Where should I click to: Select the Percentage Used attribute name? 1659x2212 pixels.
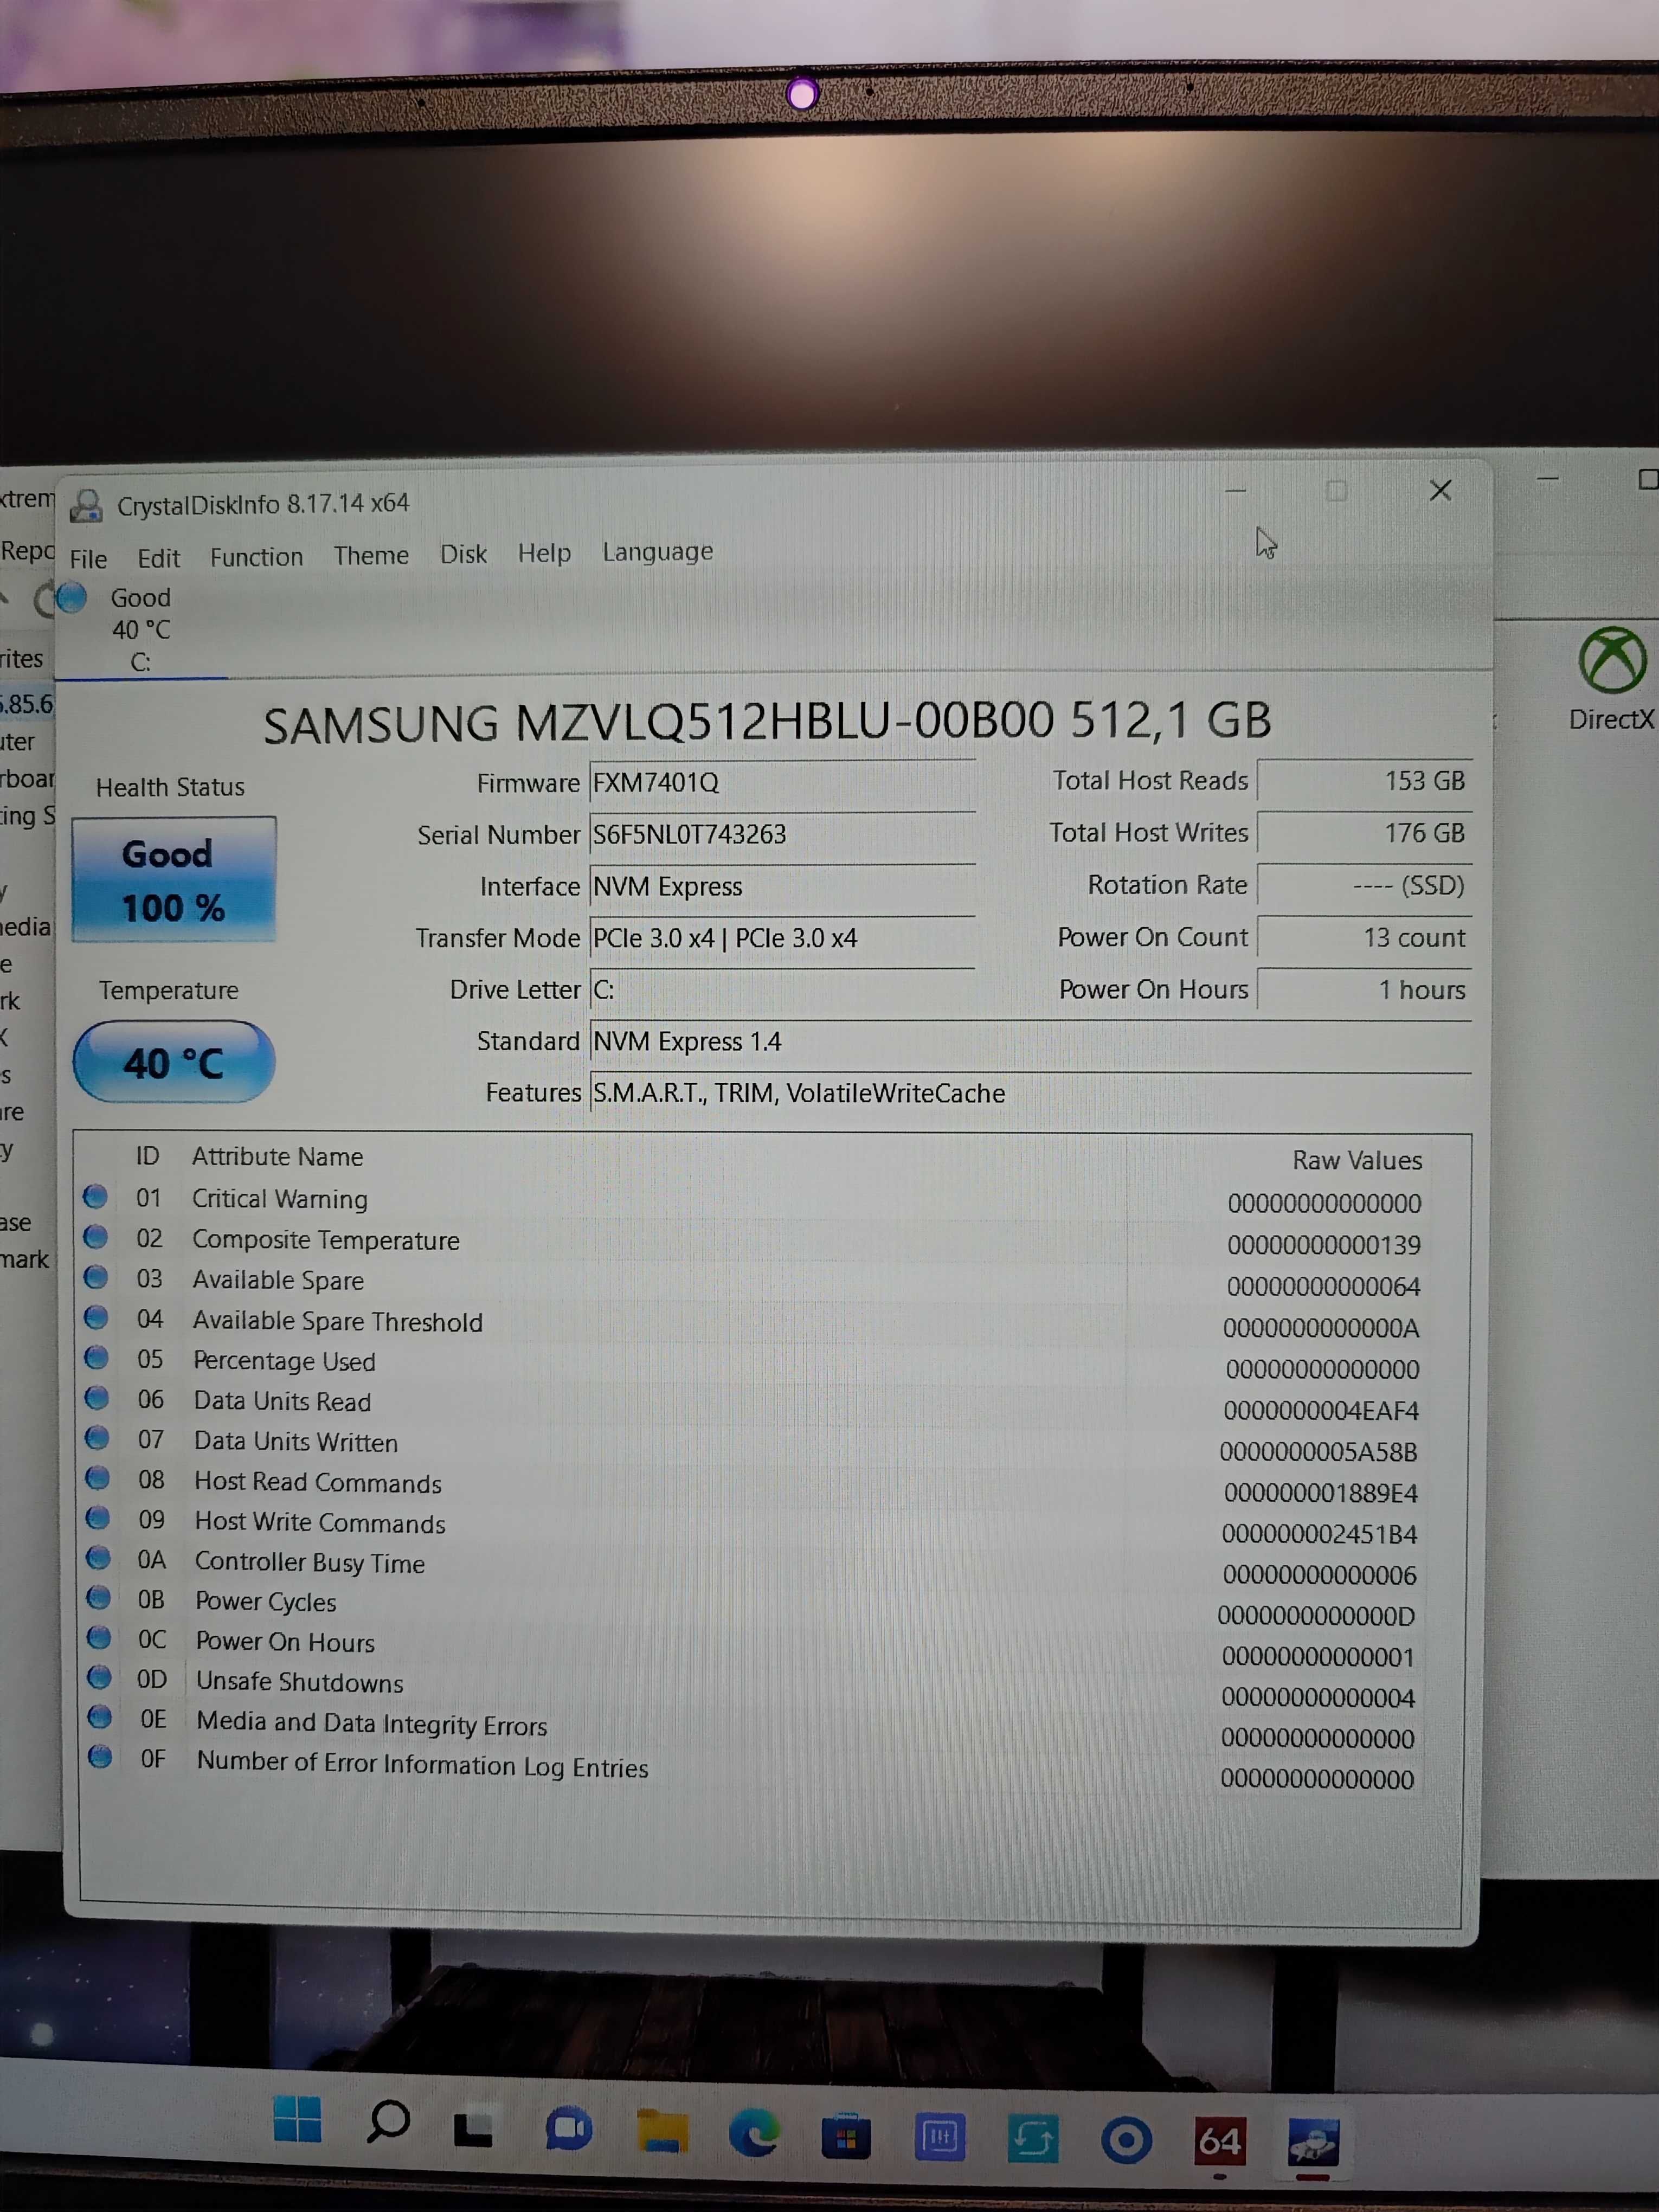coord(285,1361)
